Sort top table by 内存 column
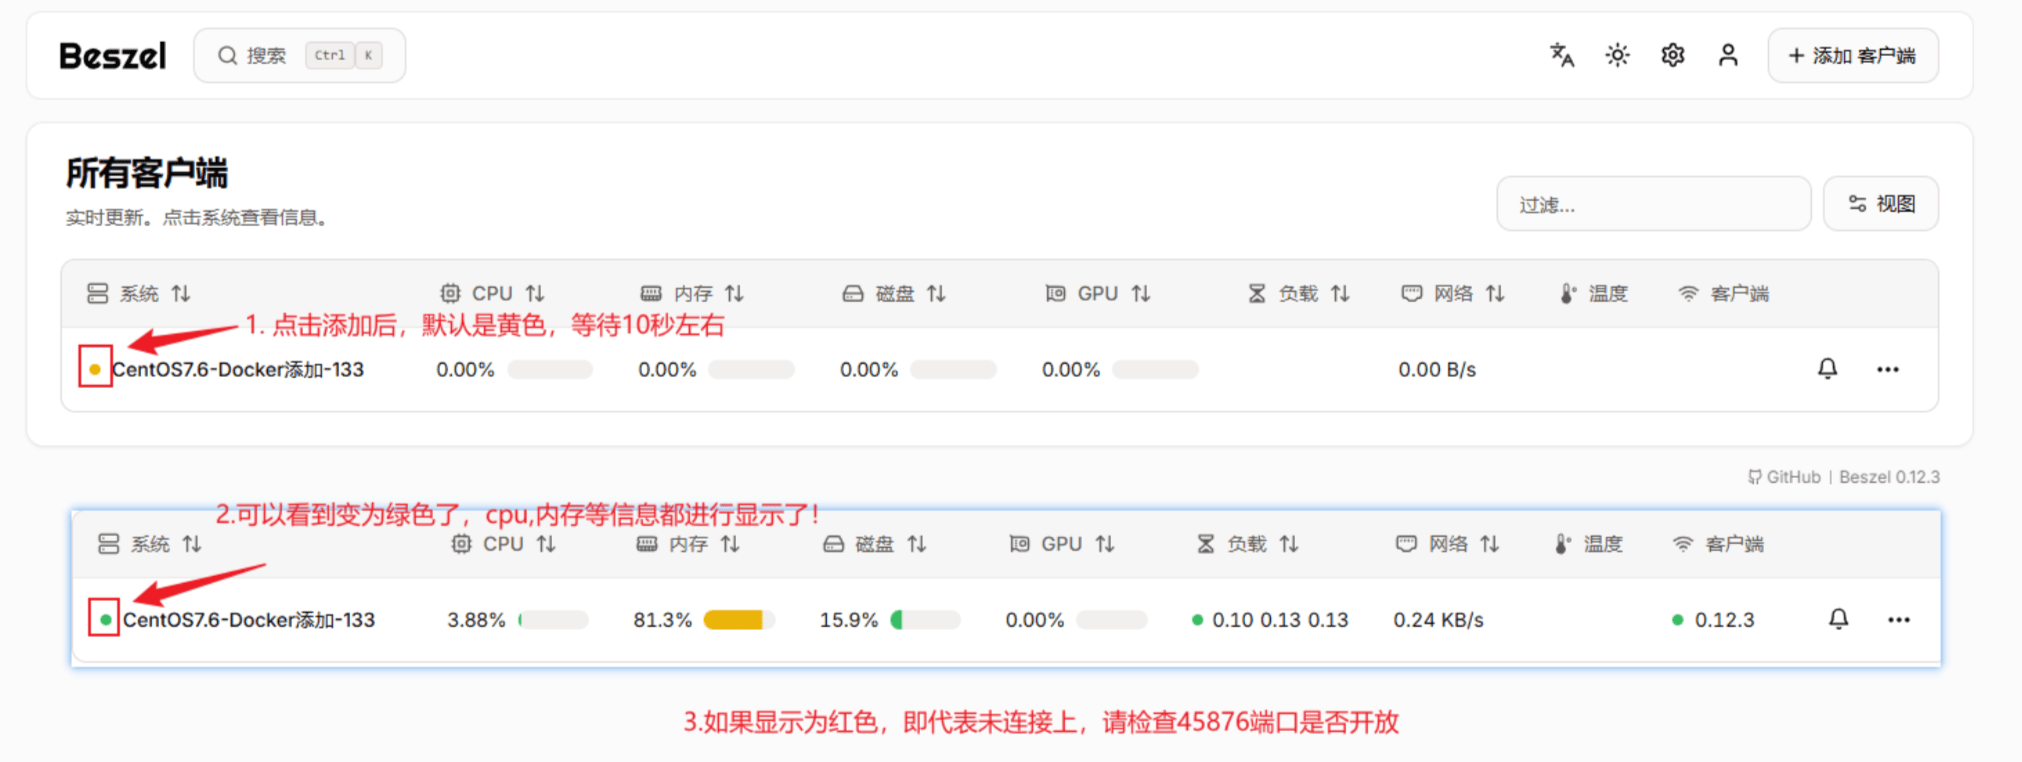 tap(693, 293)
